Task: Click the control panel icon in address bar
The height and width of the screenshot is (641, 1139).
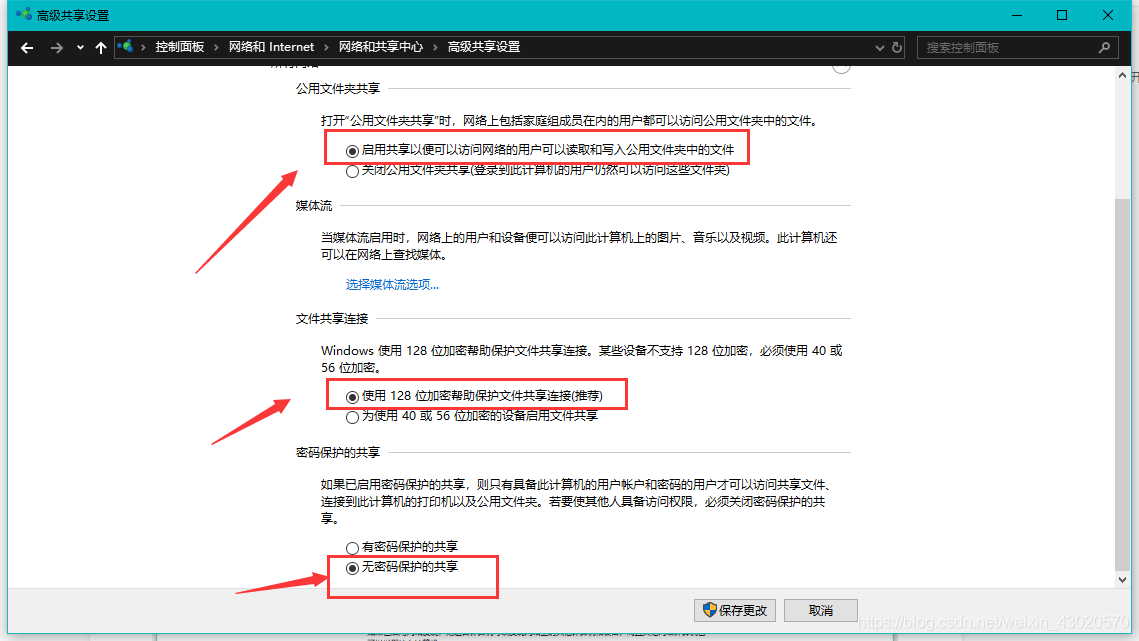Action: click(x=125, y=47)
